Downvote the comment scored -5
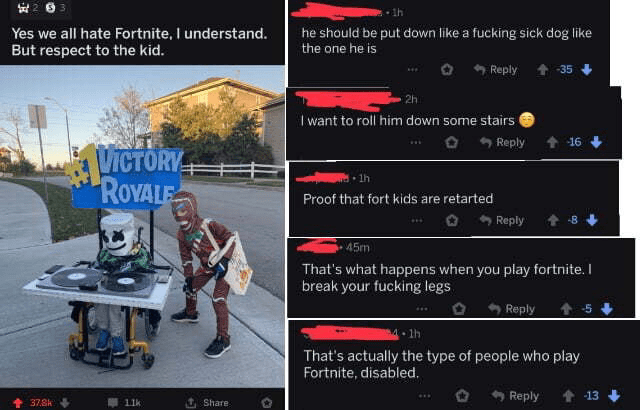This screenshot has height=410, width=640. (x=607, y=309)
